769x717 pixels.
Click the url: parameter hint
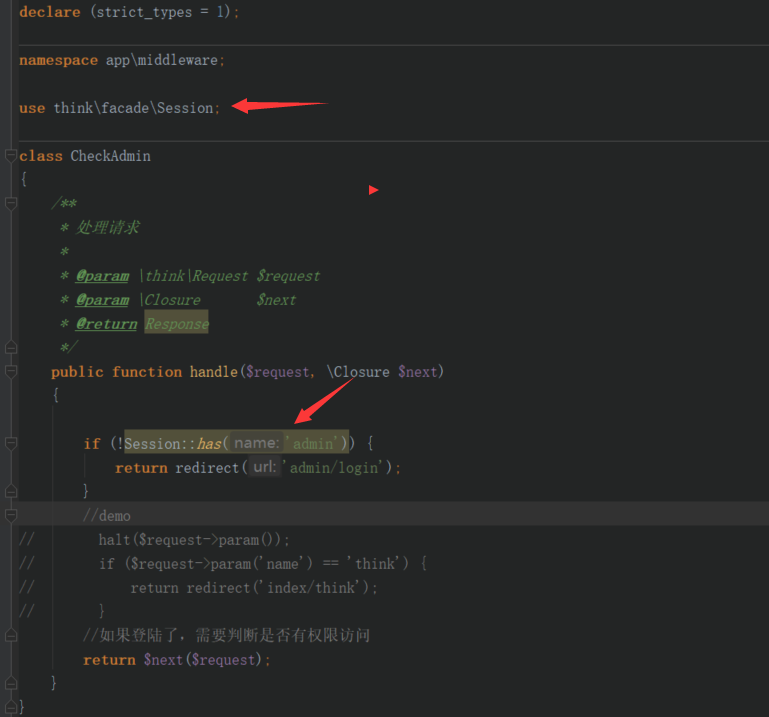coord(265,467)
